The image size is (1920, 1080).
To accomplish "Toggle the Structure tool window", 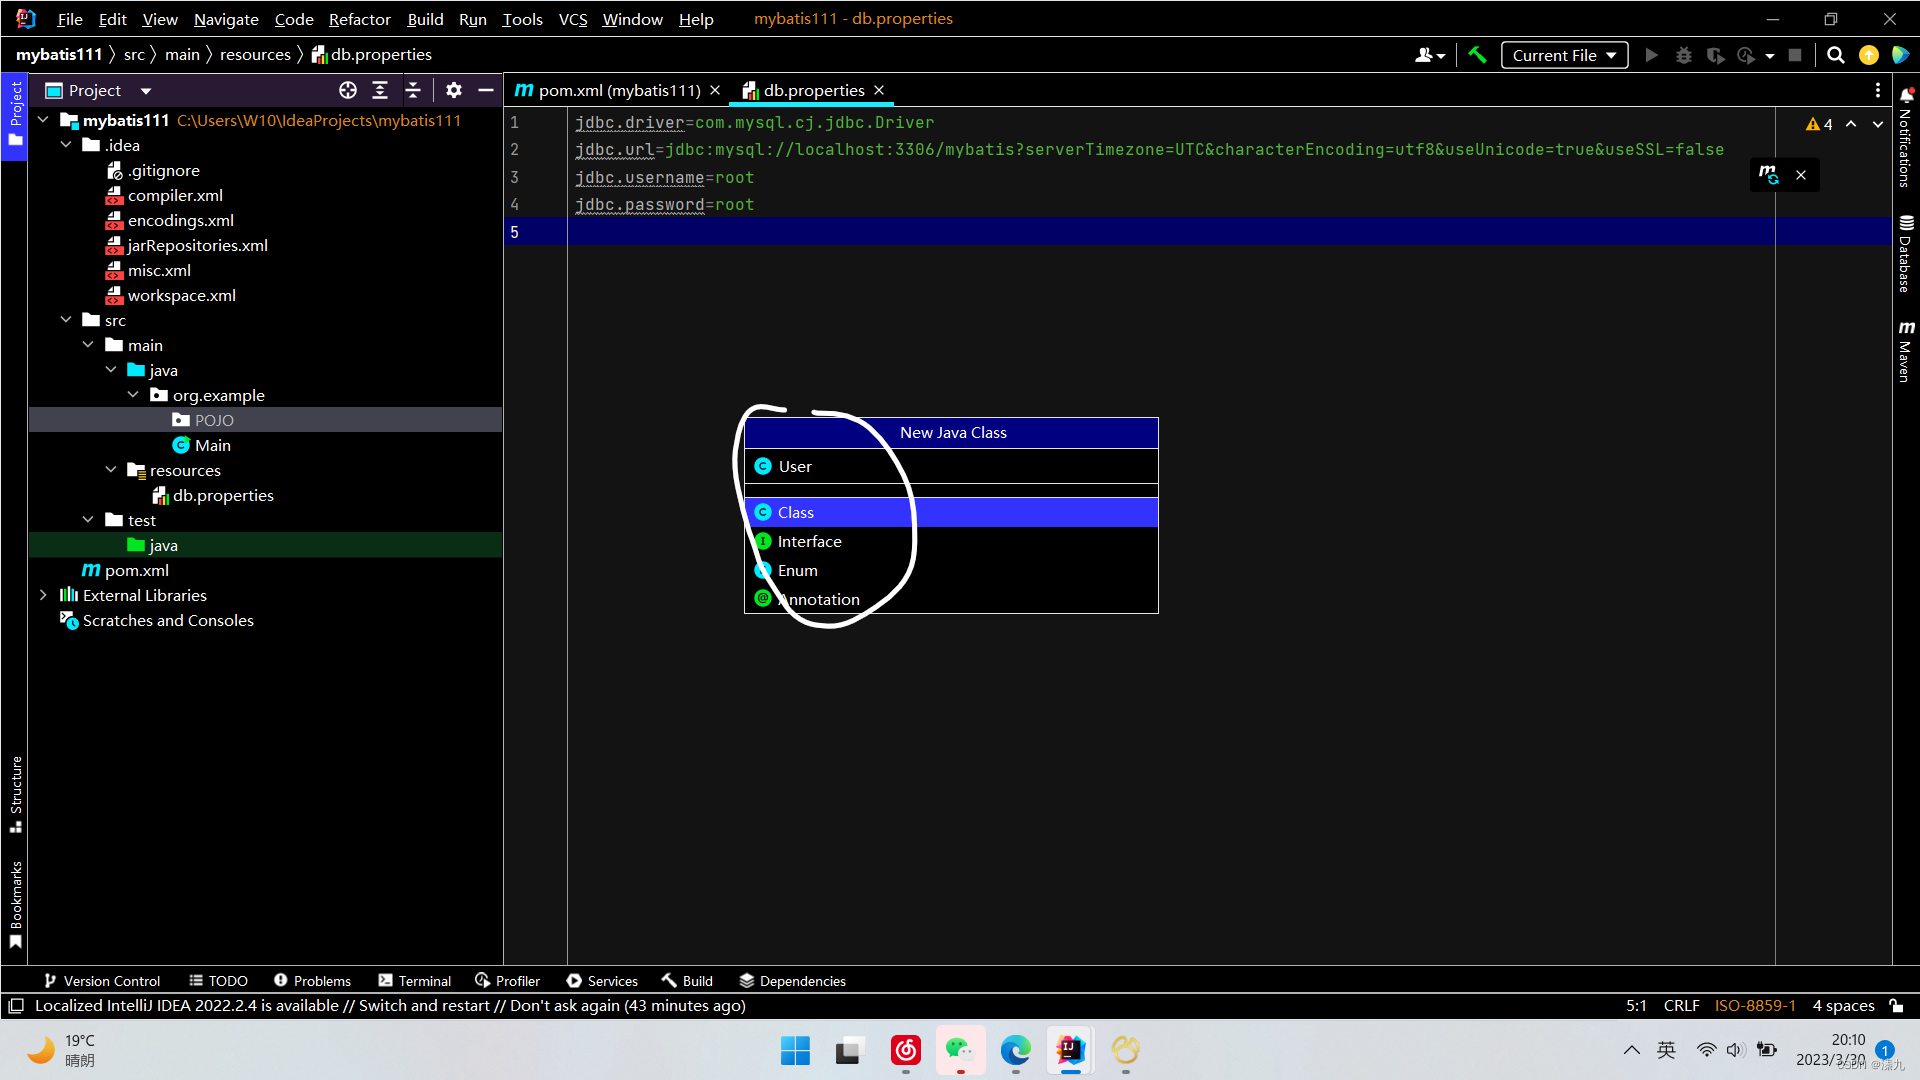I will pos(16,794).
